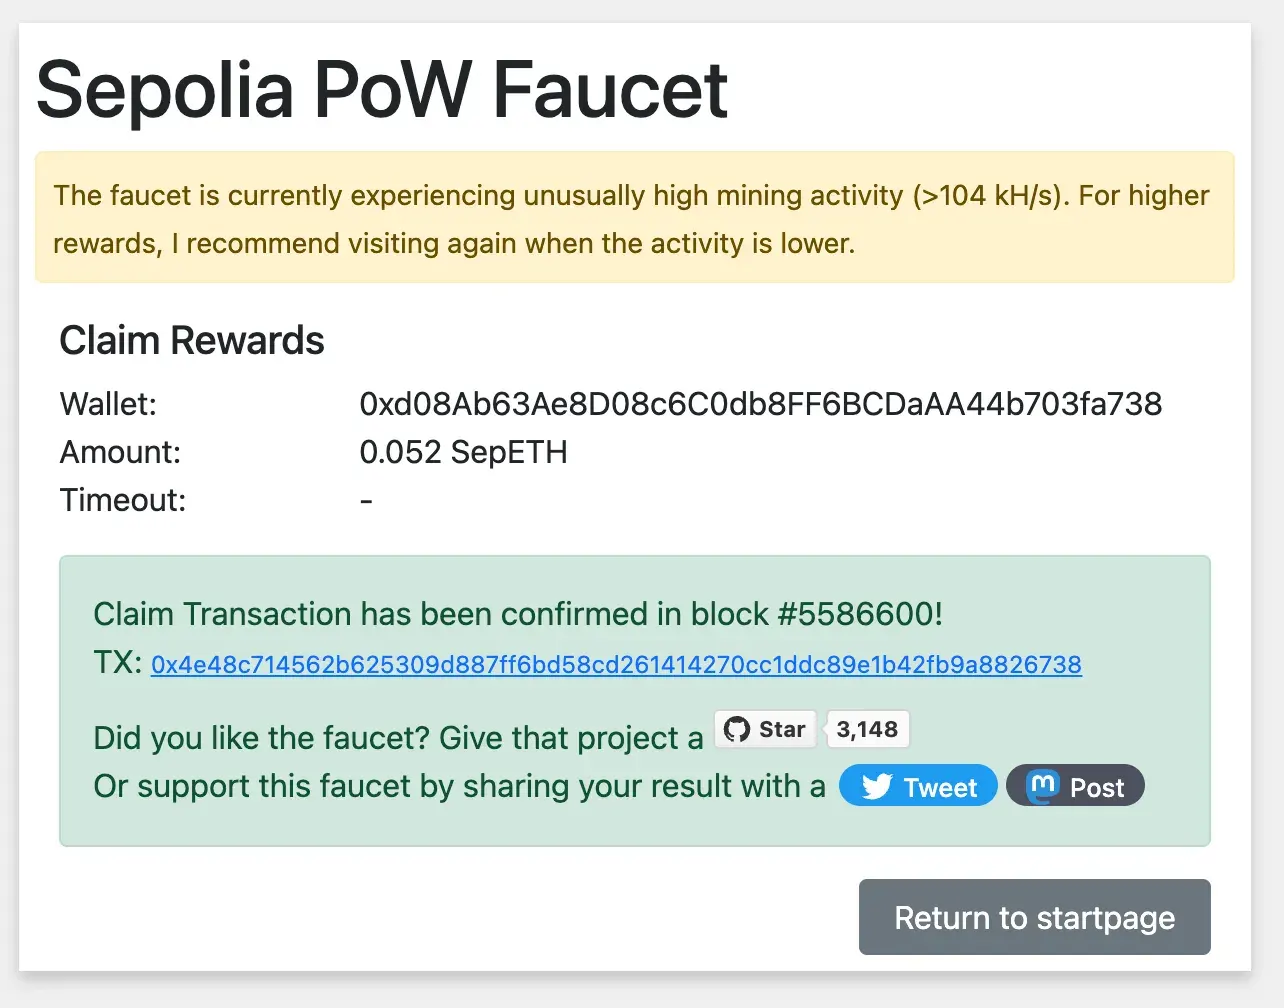Open the 3,148 stargazers count
Viewport: 1284px width, 1008px height.
click(867, 729)
